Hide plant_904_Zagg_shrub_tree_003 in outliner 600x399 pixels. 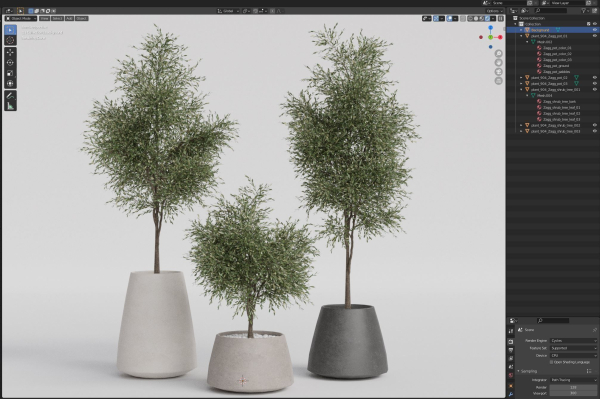595,131
